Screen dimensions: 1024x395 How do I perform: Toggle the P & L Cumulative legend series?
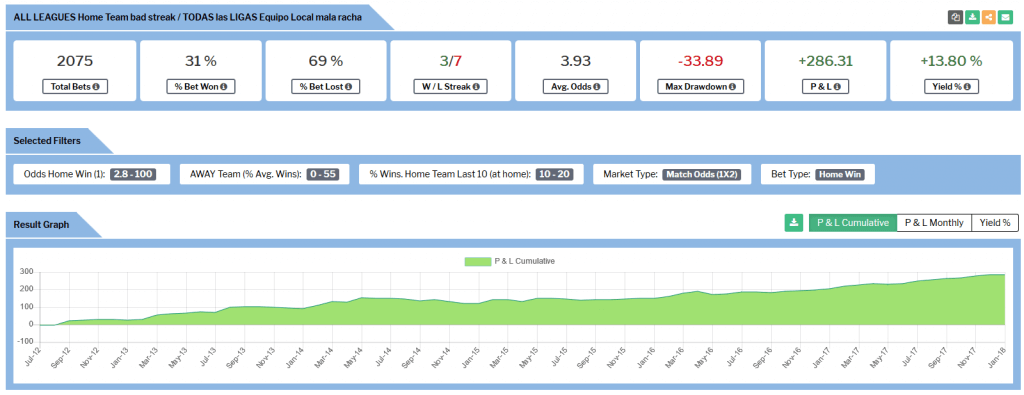click(509, 261)
